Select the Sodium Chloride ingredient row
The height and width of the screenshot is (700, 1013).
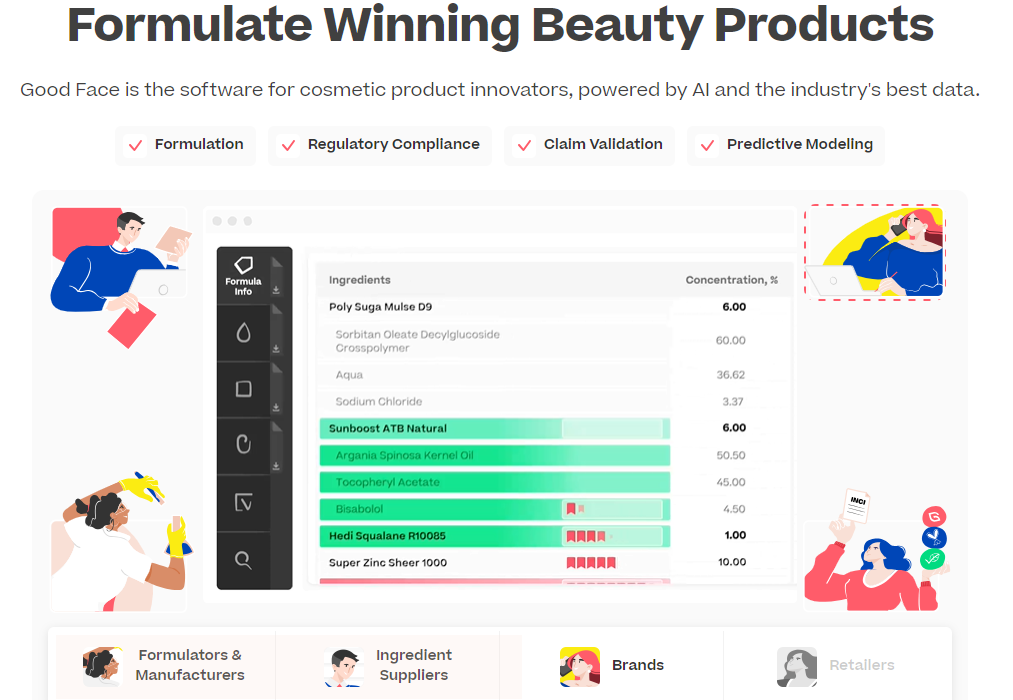(x=554, y=402)
